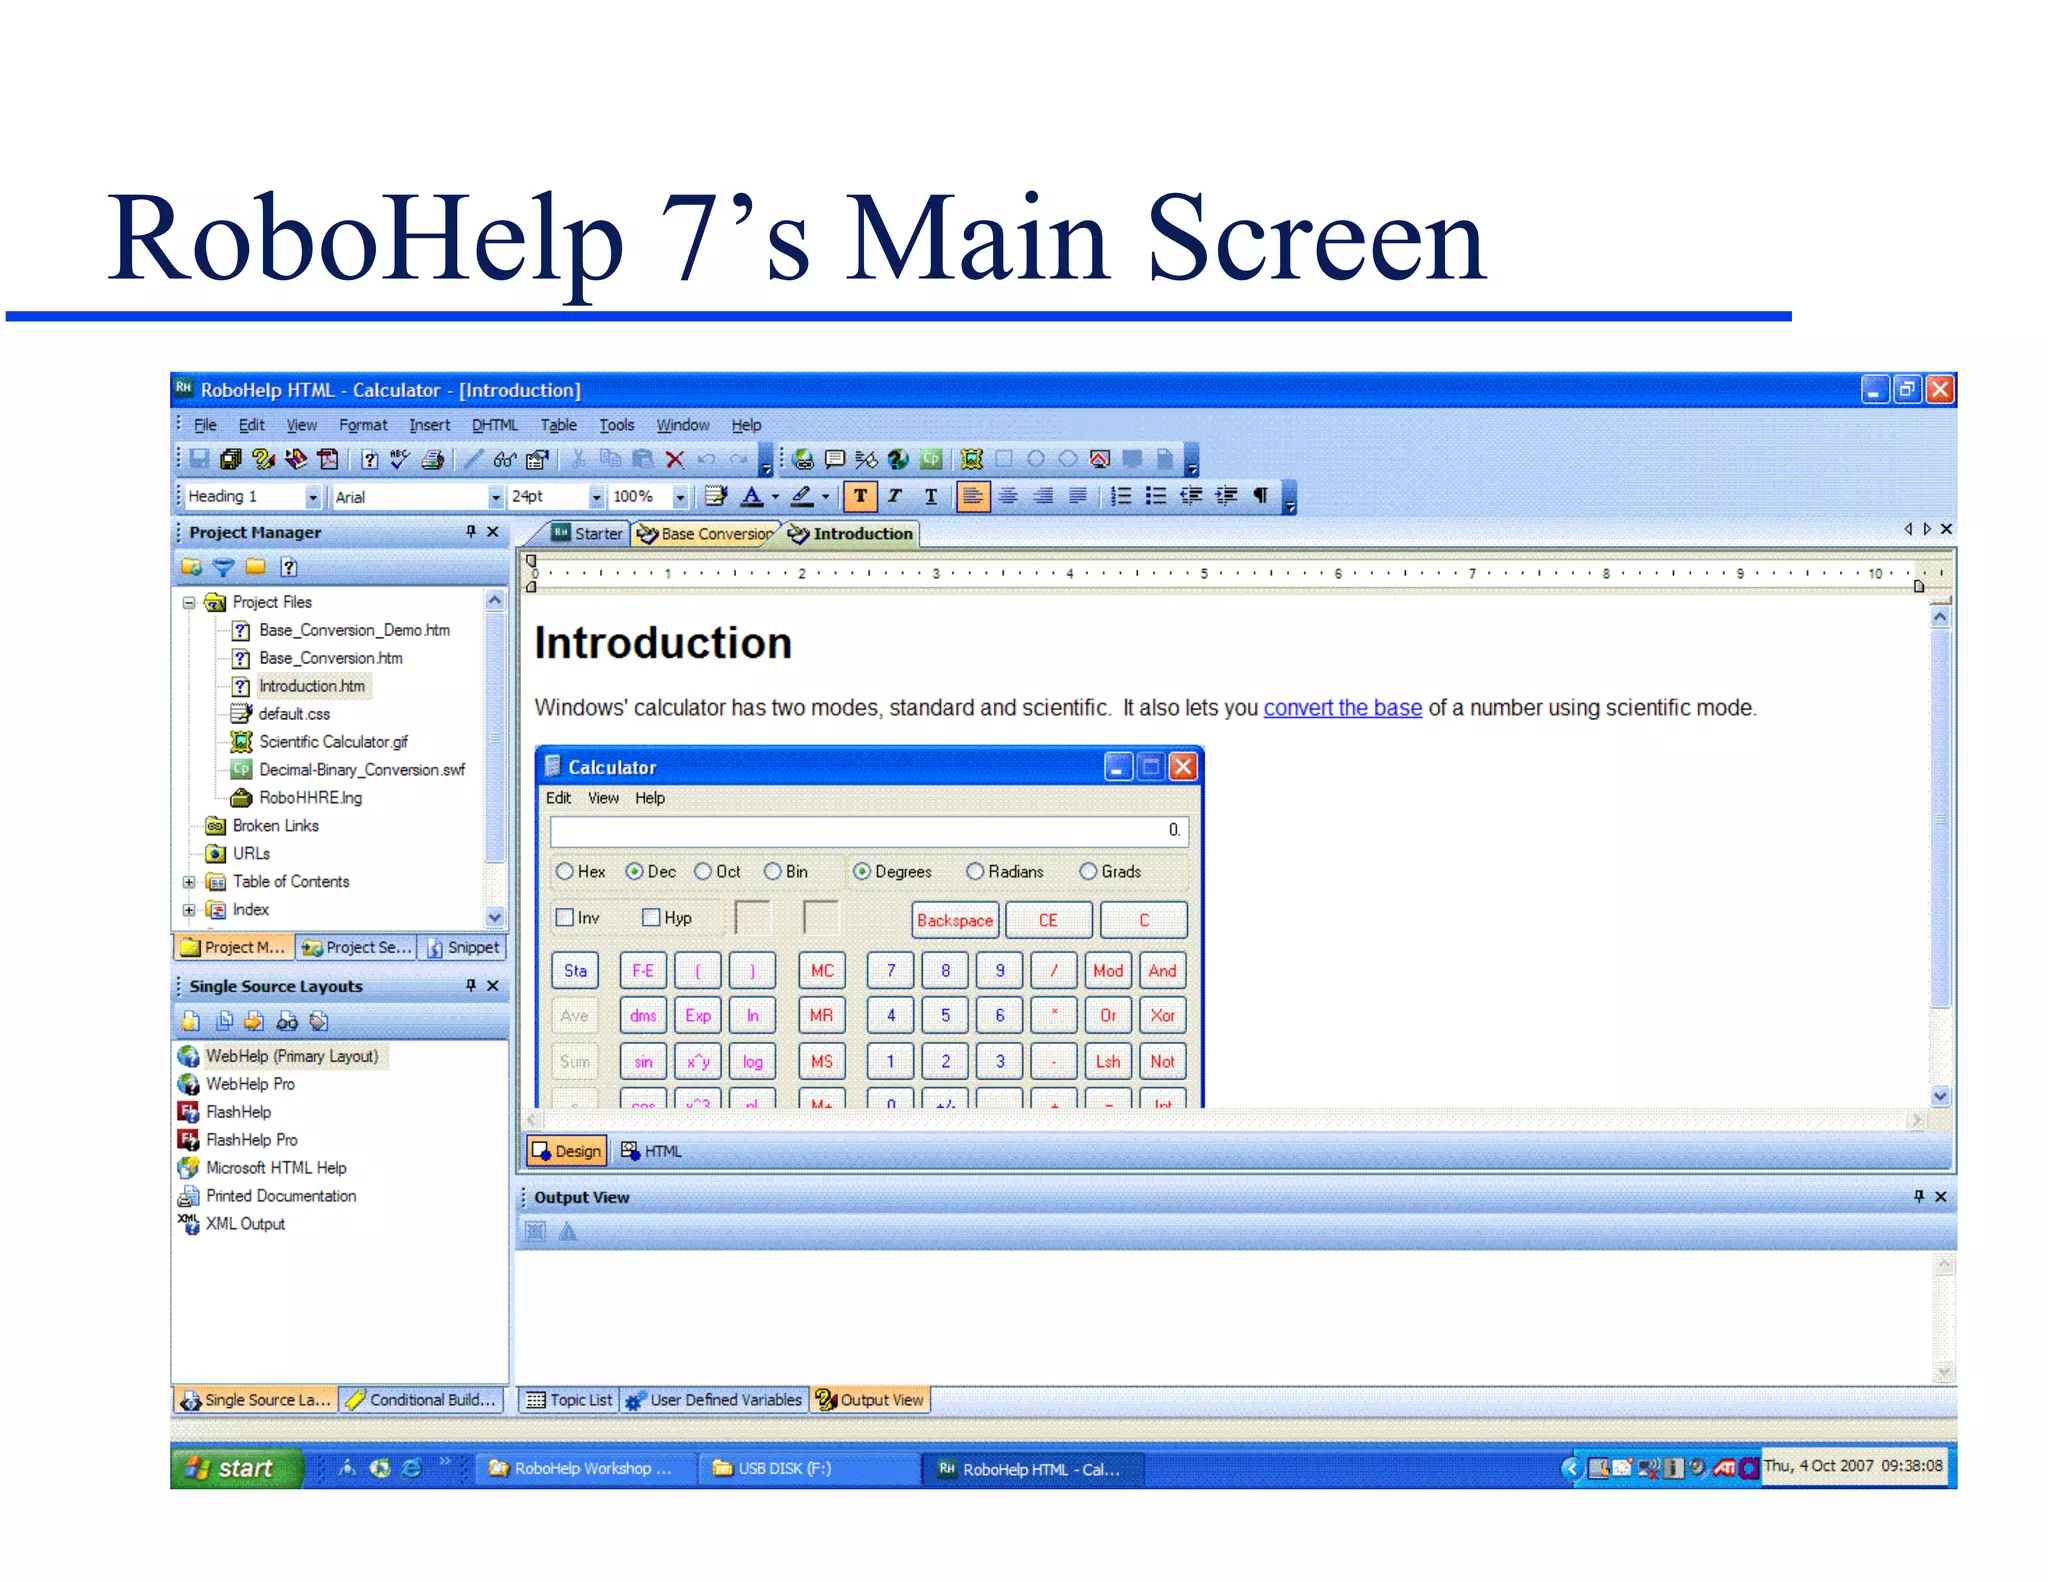Viewport: 2048px width, 1582px height.
Task: Align text right
Action: pyautogui.click(x=1043, y=496)
